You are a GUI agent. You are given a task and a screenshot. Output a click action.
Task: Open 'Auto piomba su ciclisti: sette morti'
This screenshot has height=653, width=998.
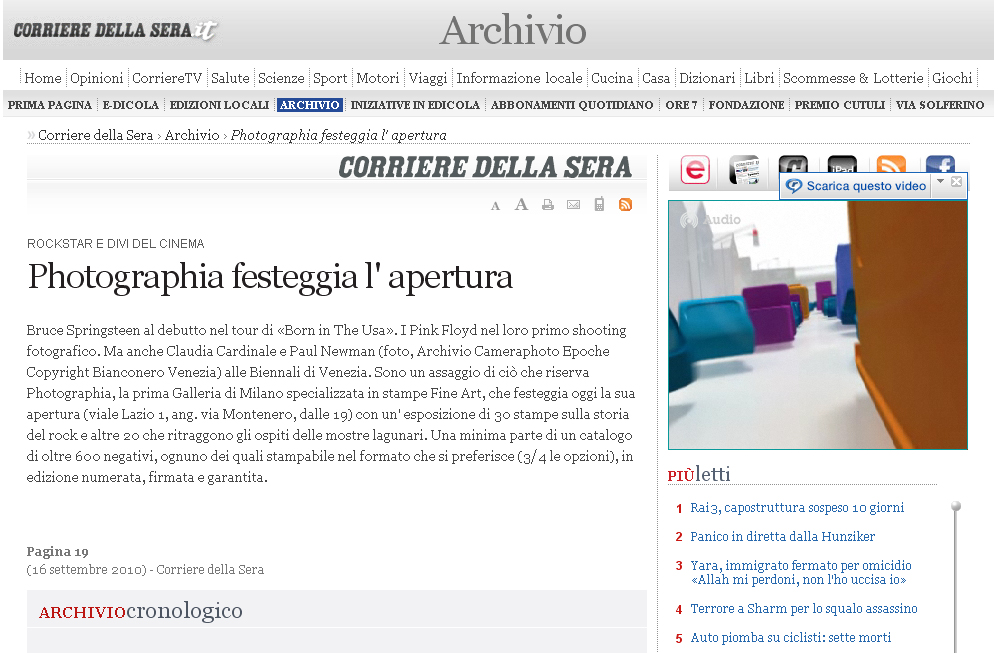791,637
